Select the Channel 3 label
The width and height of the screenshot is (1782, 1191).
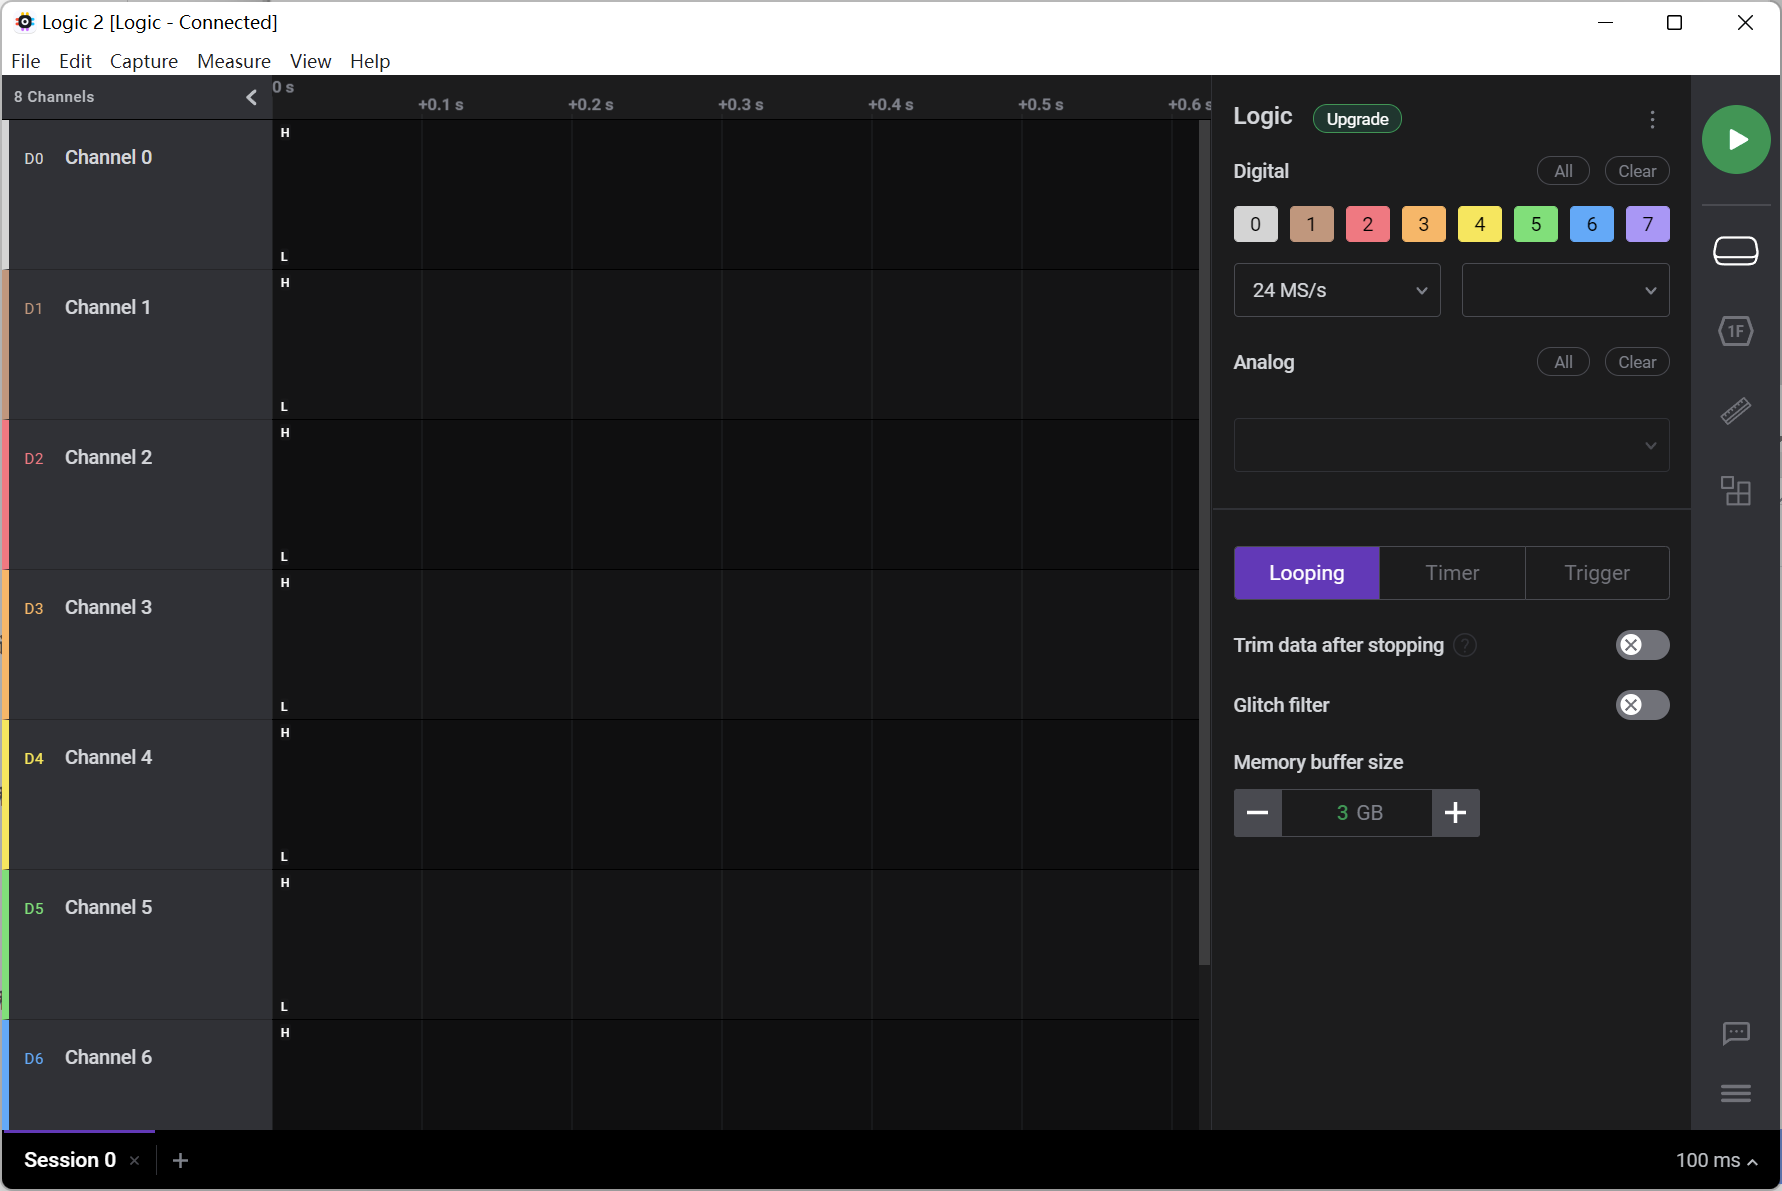(x=108, y=607)
